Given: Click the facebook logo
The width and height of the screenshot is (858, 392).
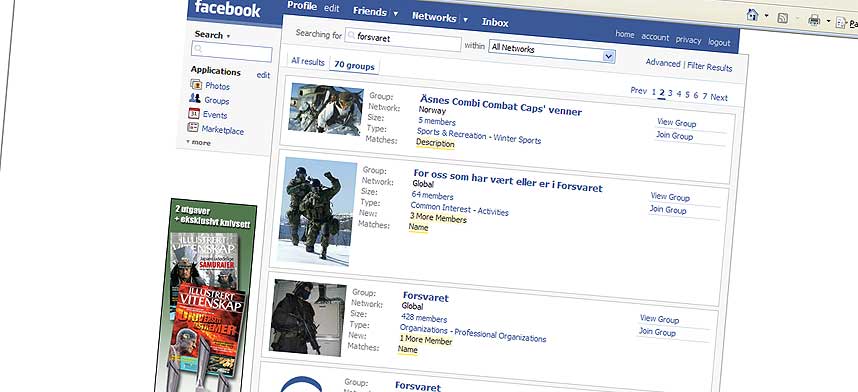Looking at the screenshot, I should 228,8.
